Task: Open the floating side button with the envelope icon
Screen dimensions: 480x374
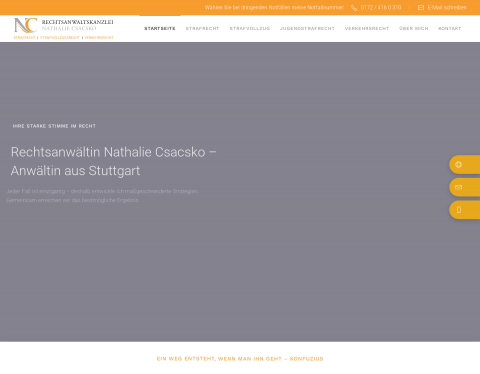Action: tap(465, 187)
